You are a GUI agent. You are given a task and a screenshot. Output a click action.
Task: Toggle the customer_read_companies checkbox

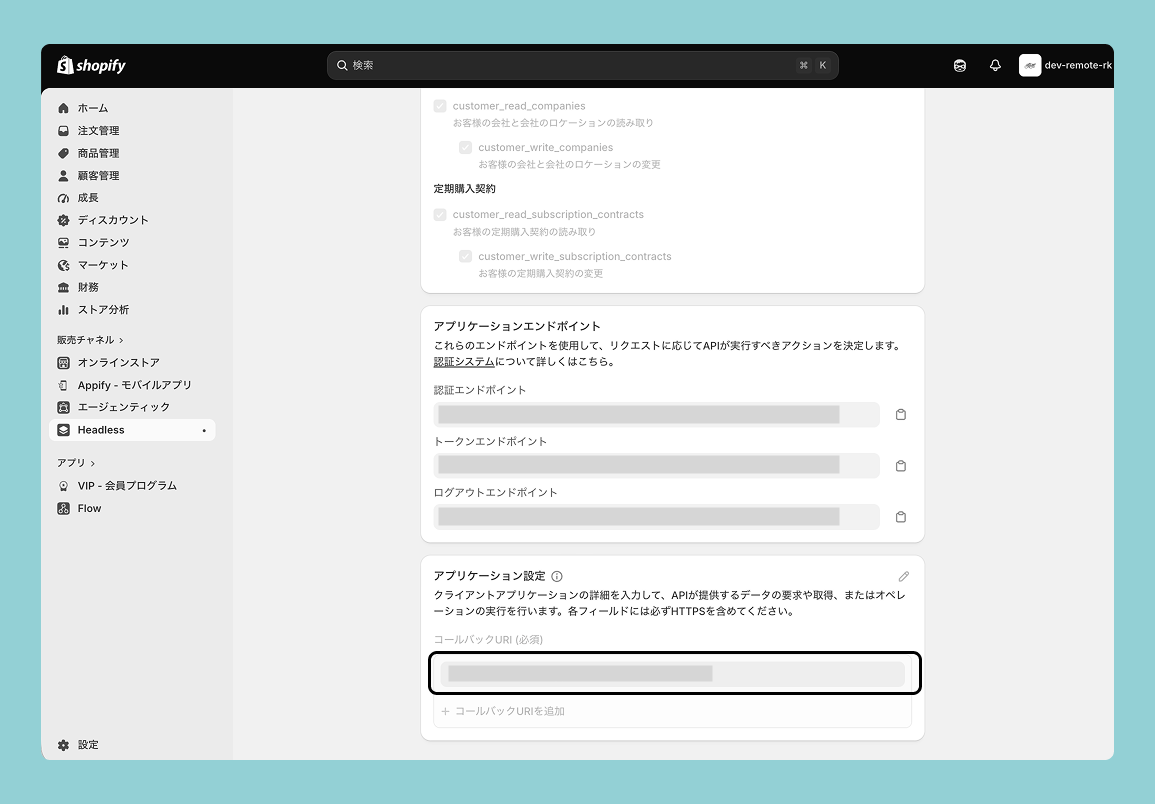click(440, 106)
